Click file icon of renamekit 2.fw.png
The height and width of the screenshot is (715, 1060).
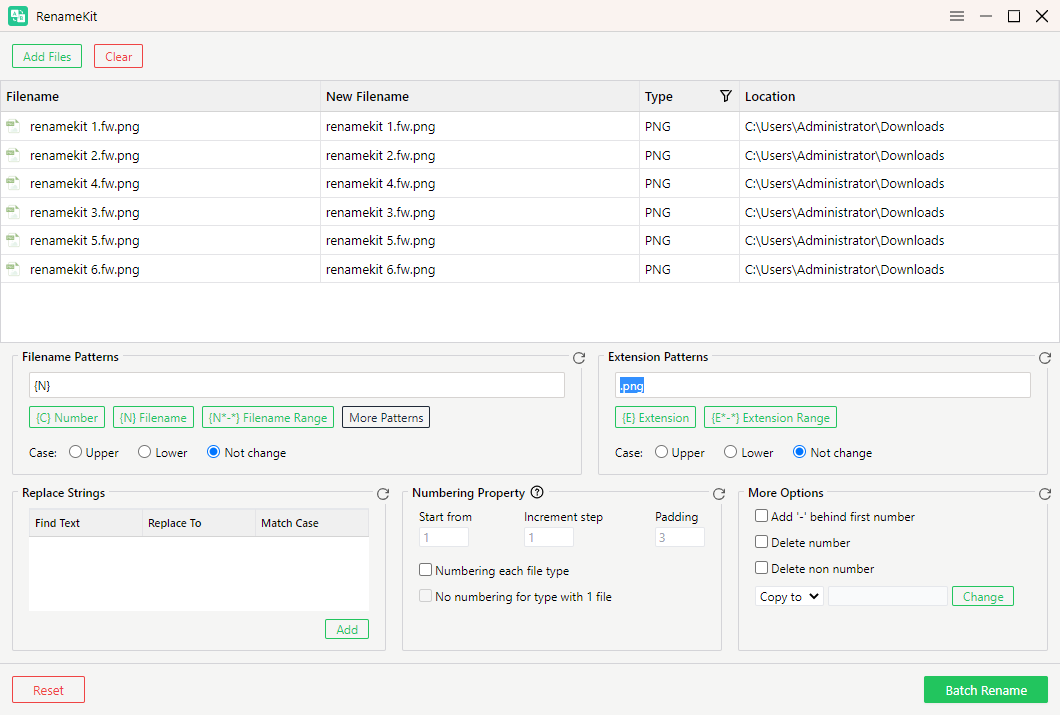tap(13, 155)
